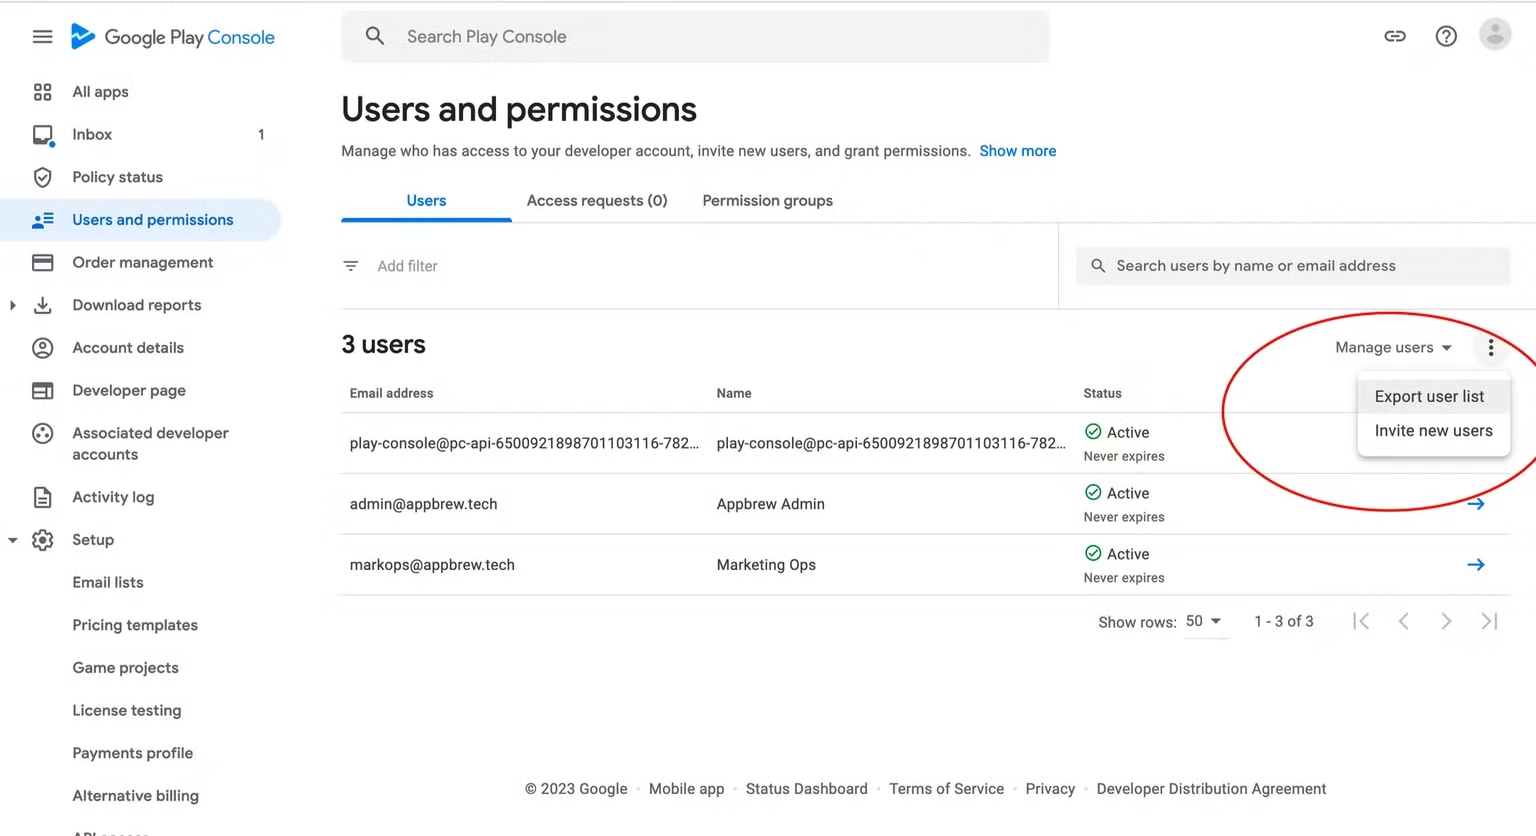Click the Add filter field
This screenshot has height=836, width=1536.
[x=407, y=266]
